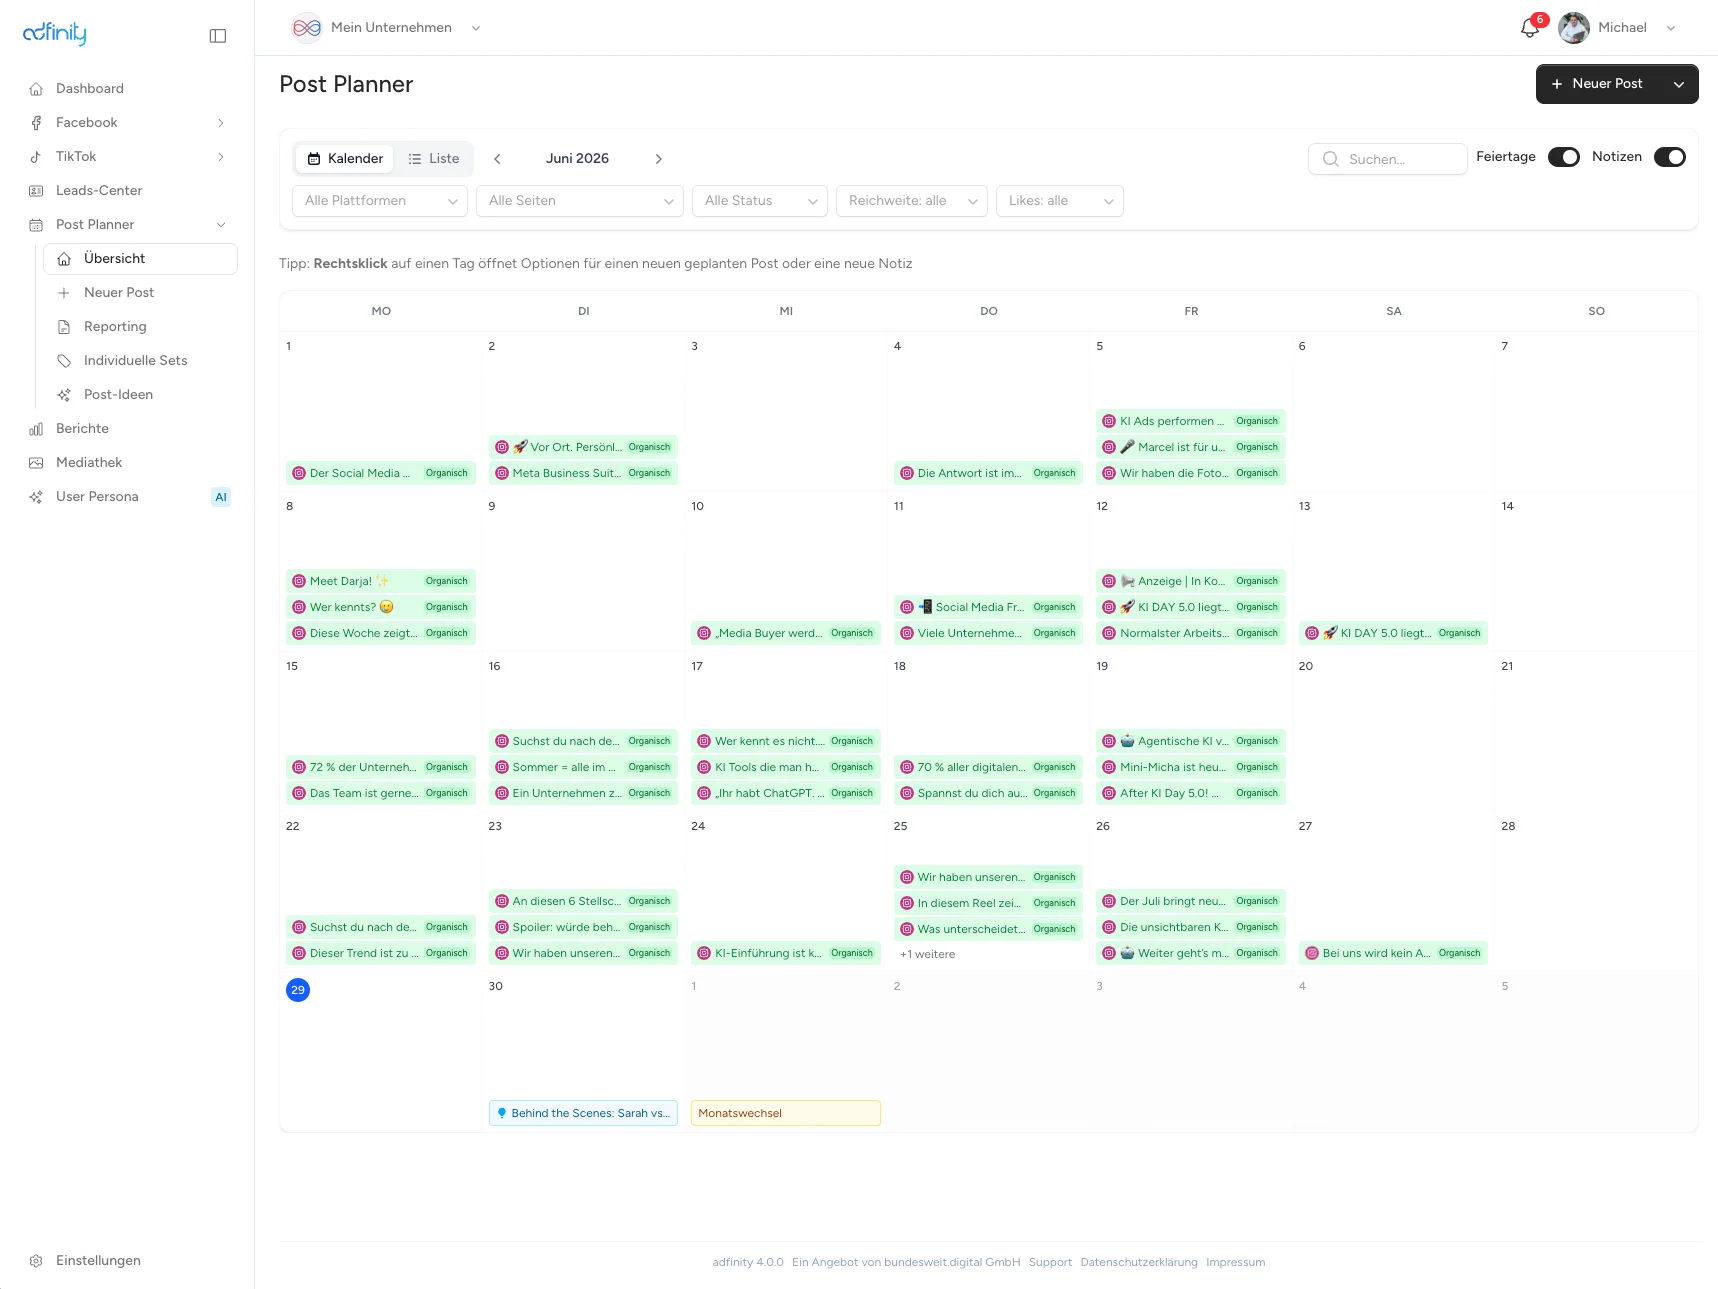Open Neuer Post split-button arrow
The height and width of the screenshot is (1289, 1718).
click(x=1679, y=84)
